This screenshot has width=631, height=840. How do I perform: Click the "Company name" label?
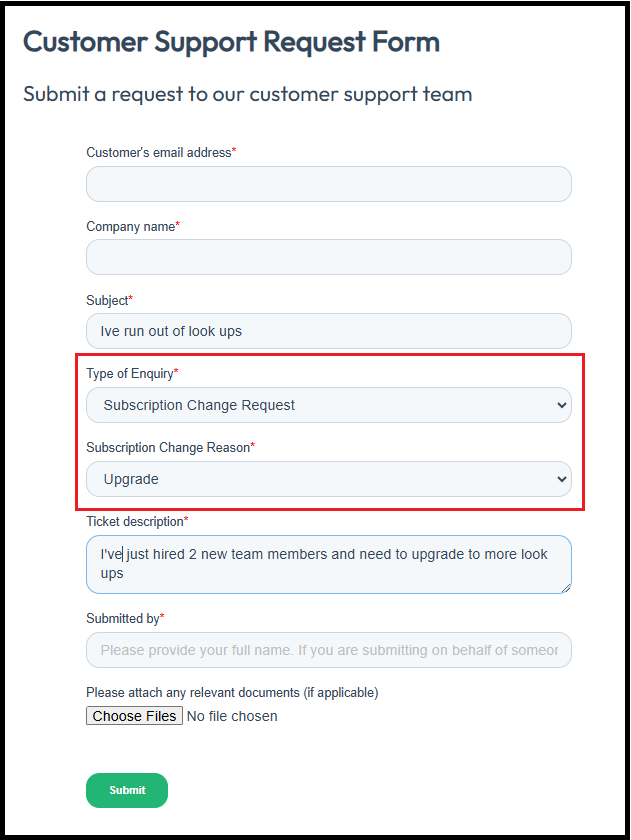[133, 227]
